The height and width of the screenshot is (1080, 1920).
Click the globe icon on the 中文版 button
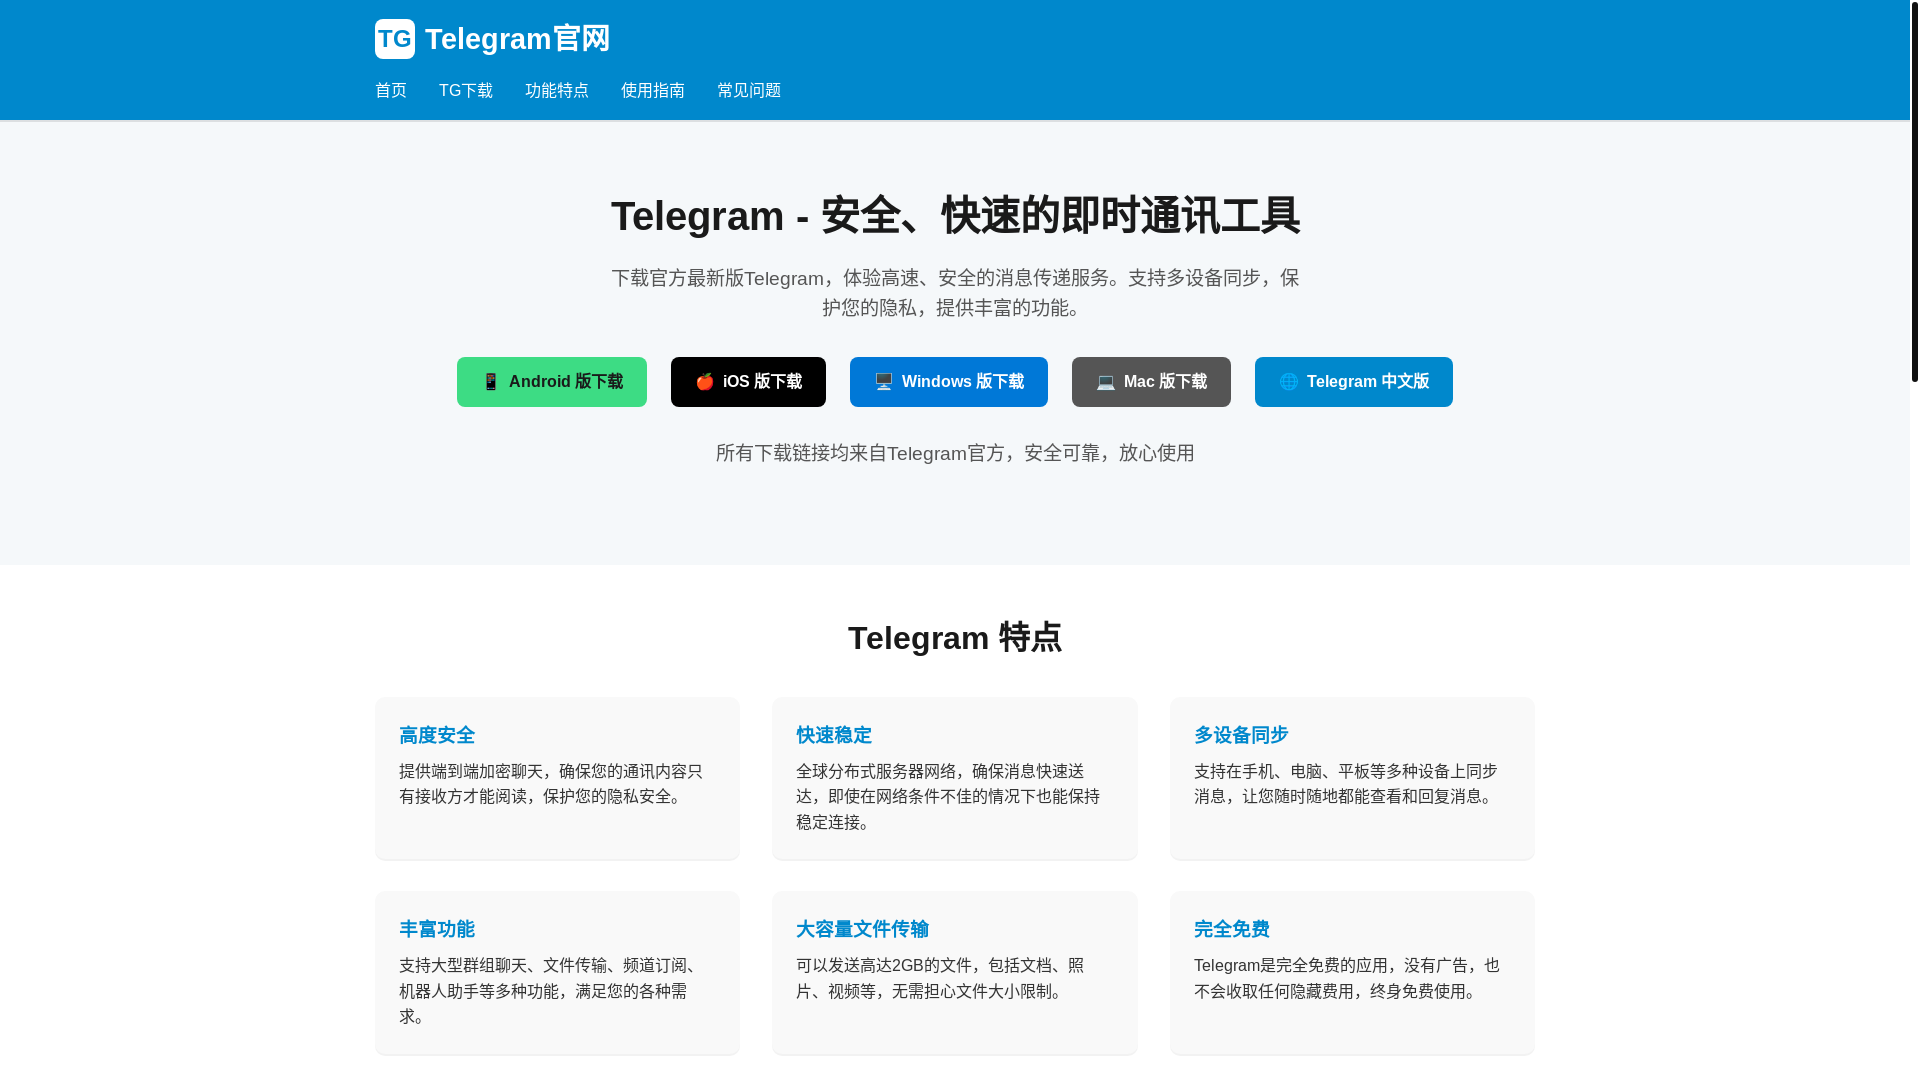click(x=1289, y=382)
